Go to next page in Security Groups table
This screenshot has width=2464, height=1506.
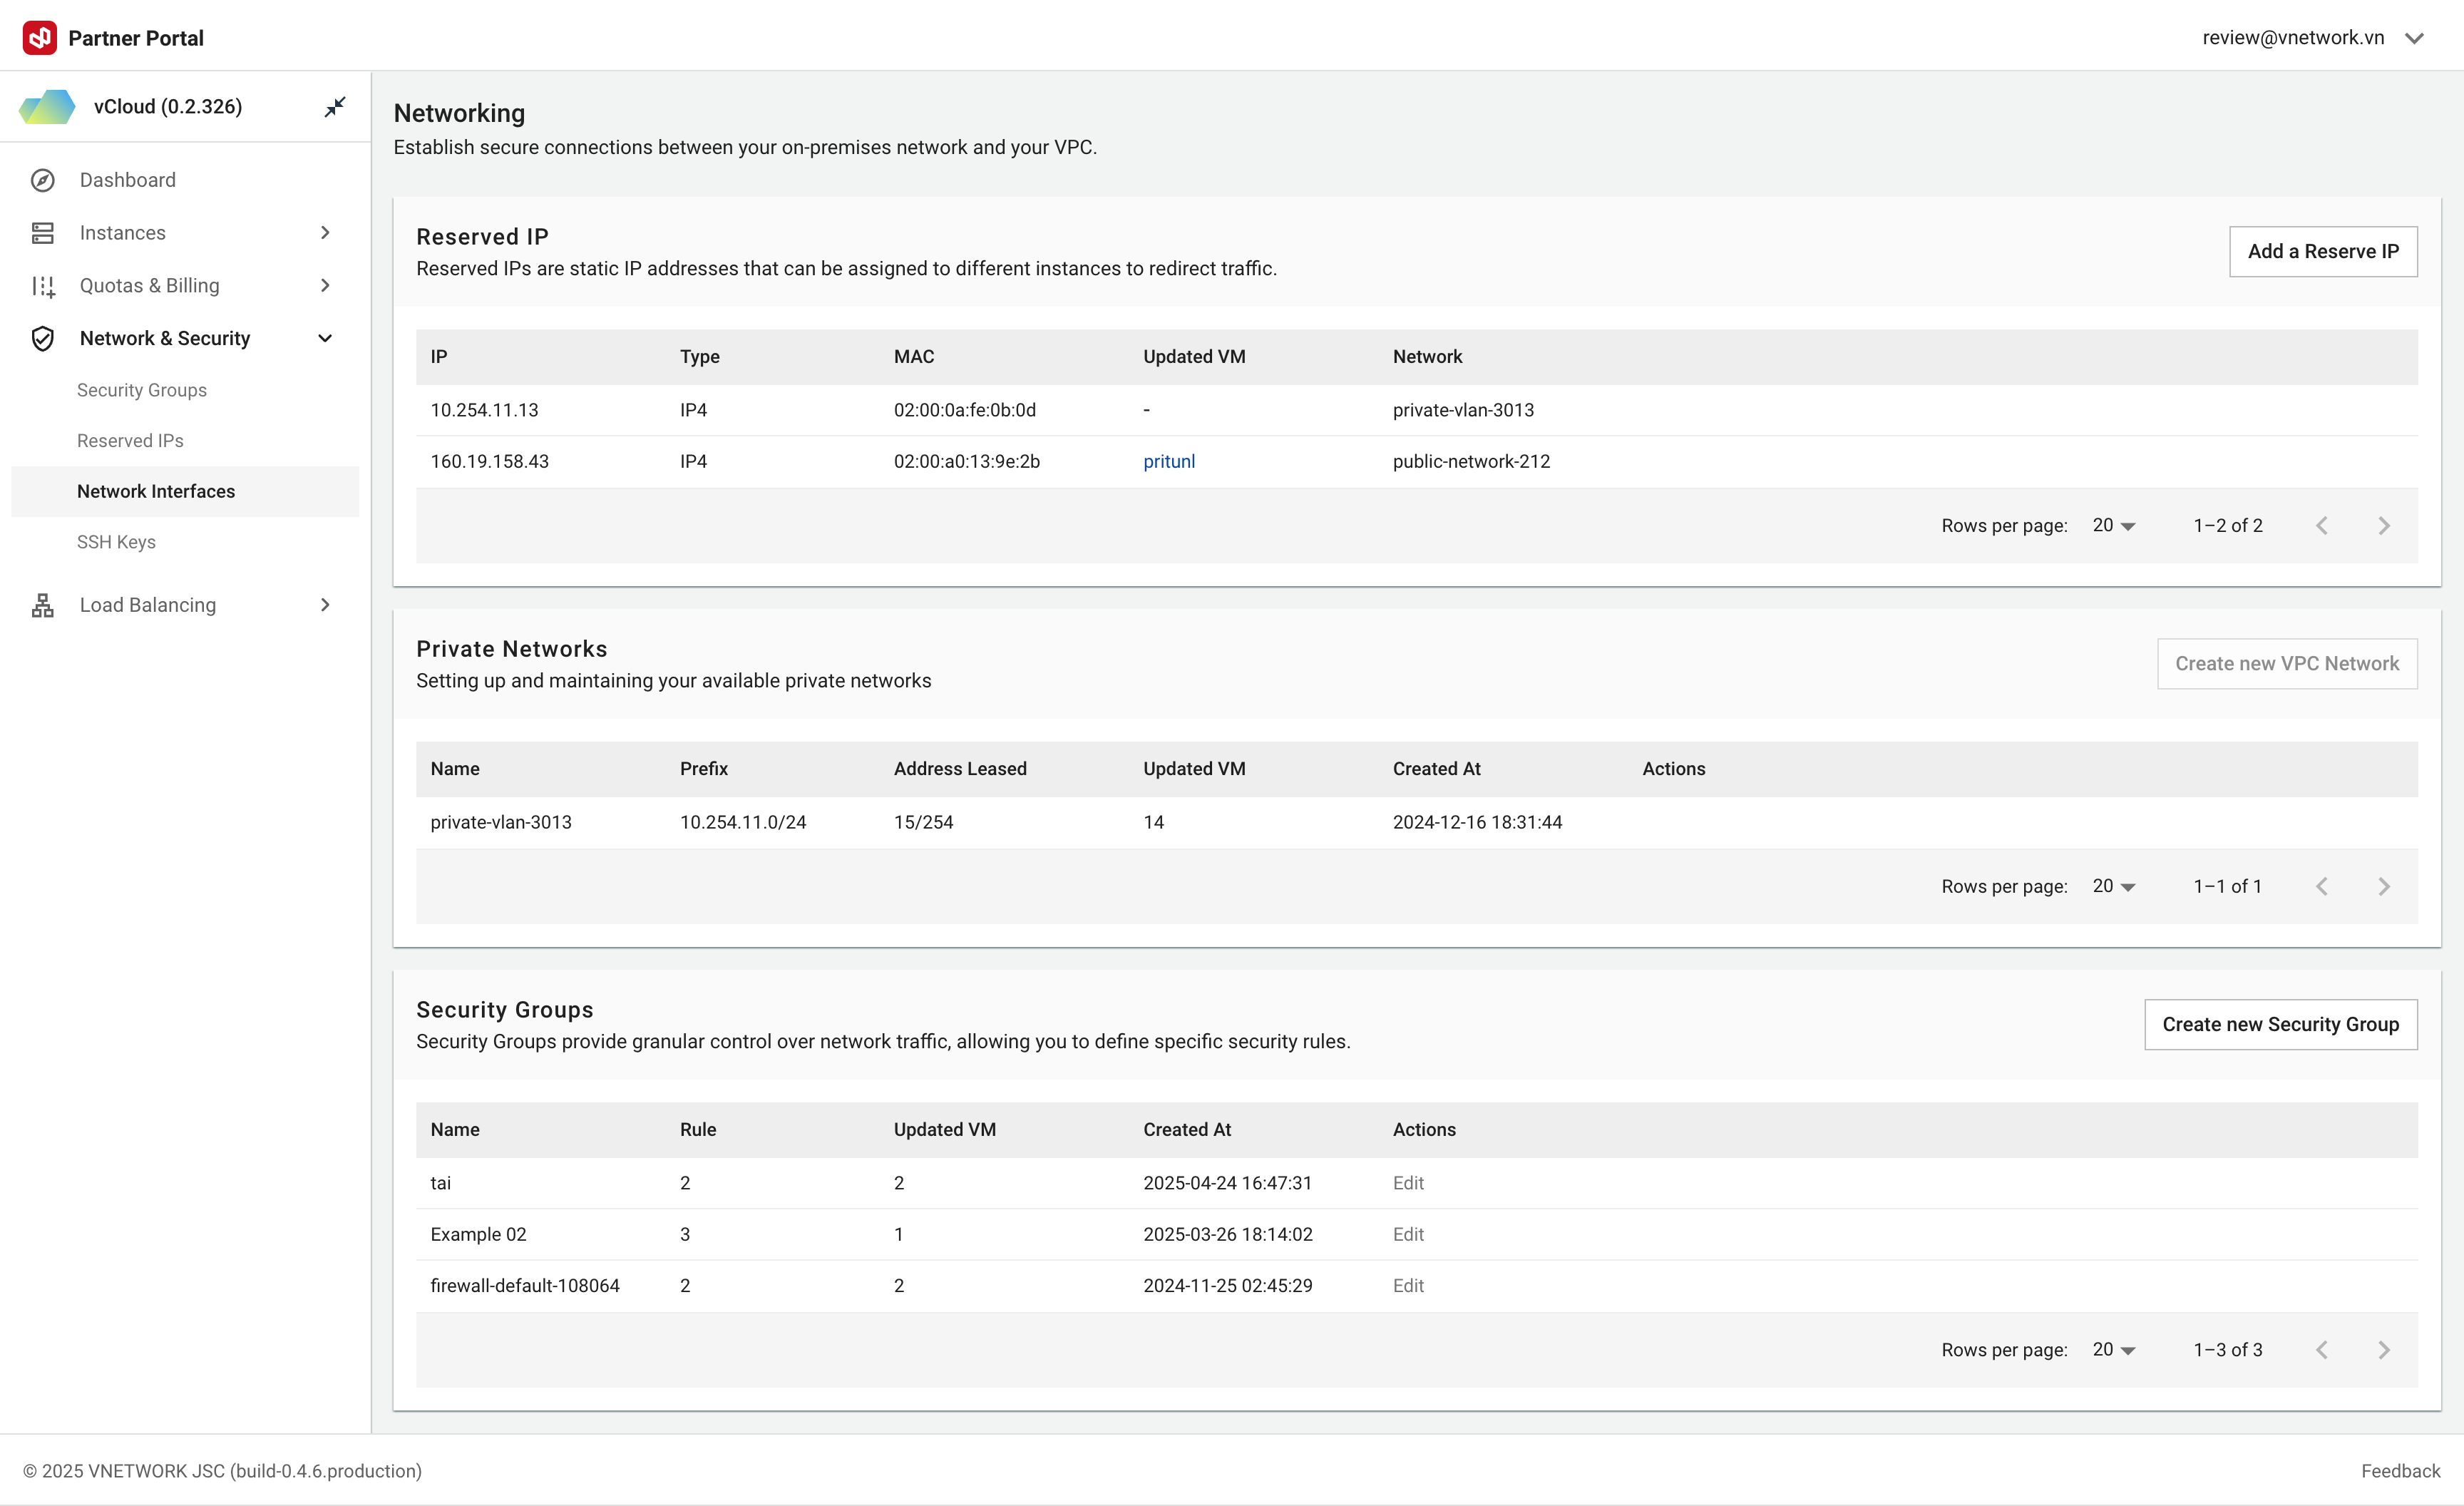point(2383,1350)
